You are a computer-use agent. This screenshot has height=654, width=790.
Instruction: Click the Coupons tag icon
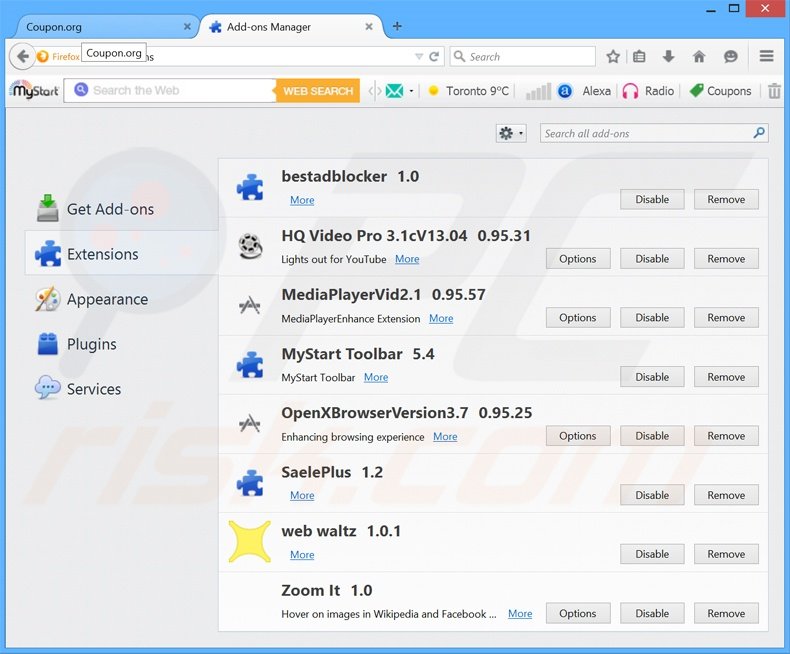tap(697, 91)
